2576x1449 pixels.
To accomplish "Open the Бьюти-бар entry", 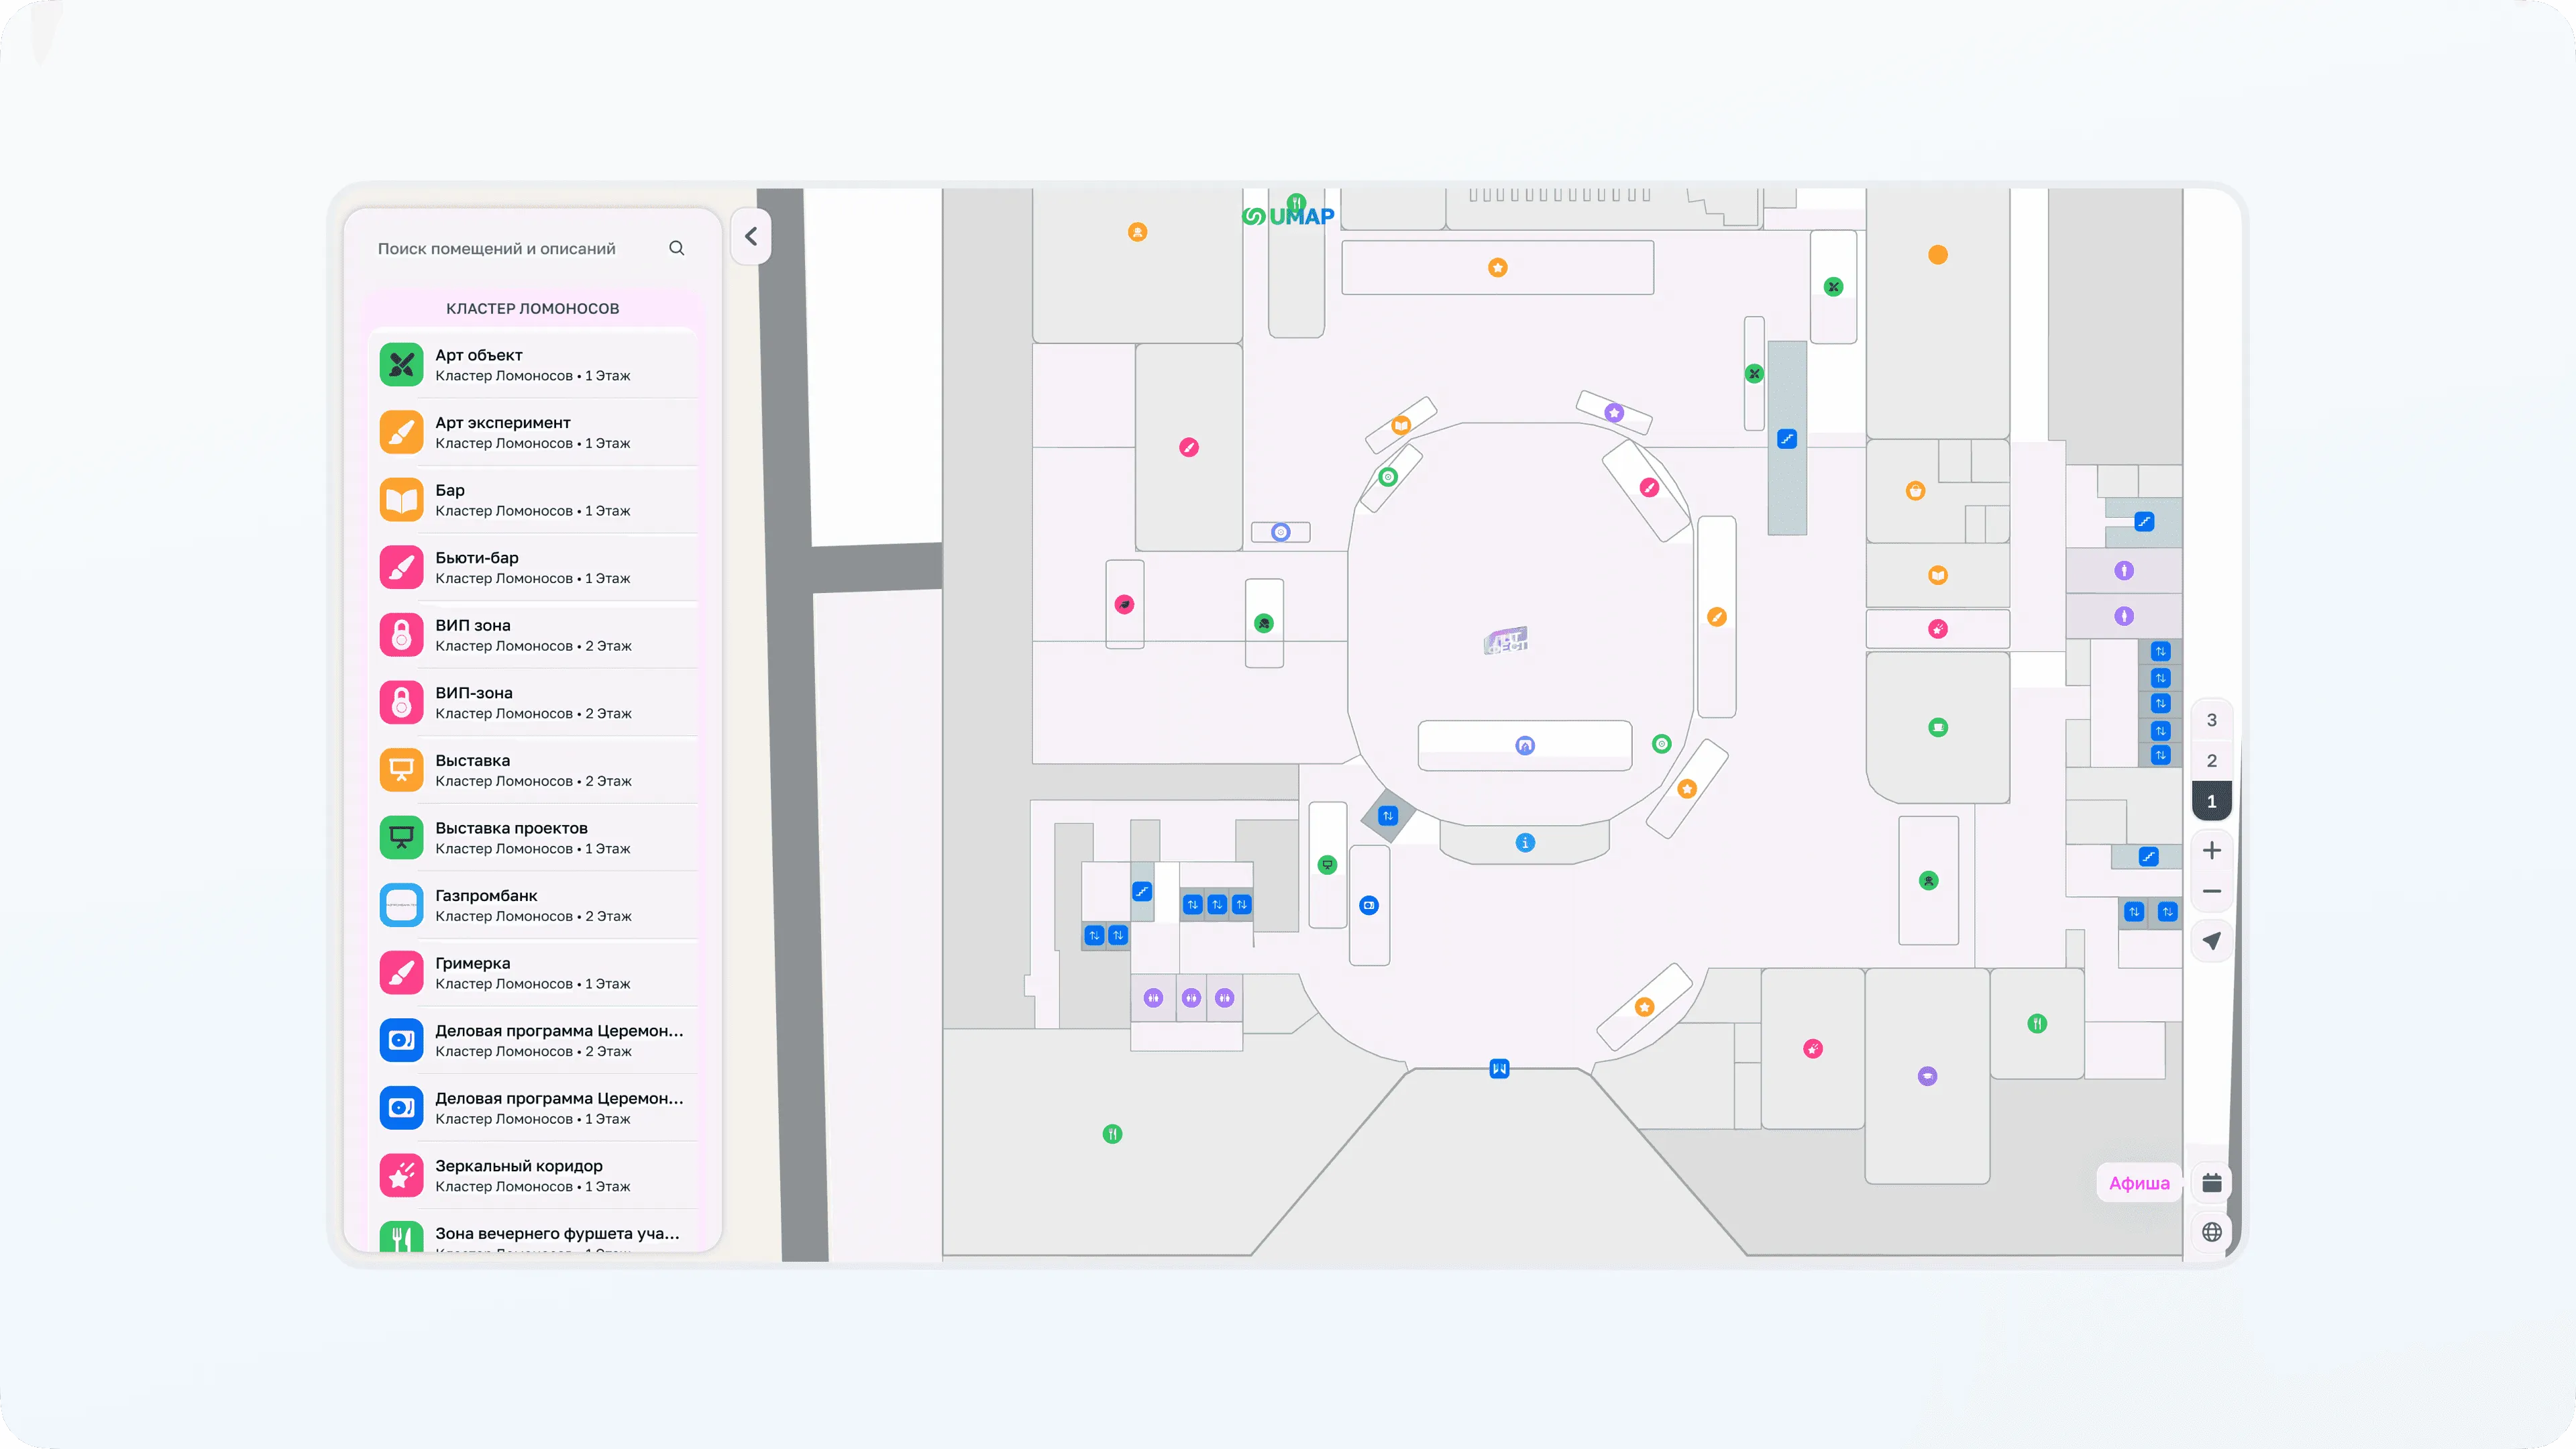I will (533, 568).
